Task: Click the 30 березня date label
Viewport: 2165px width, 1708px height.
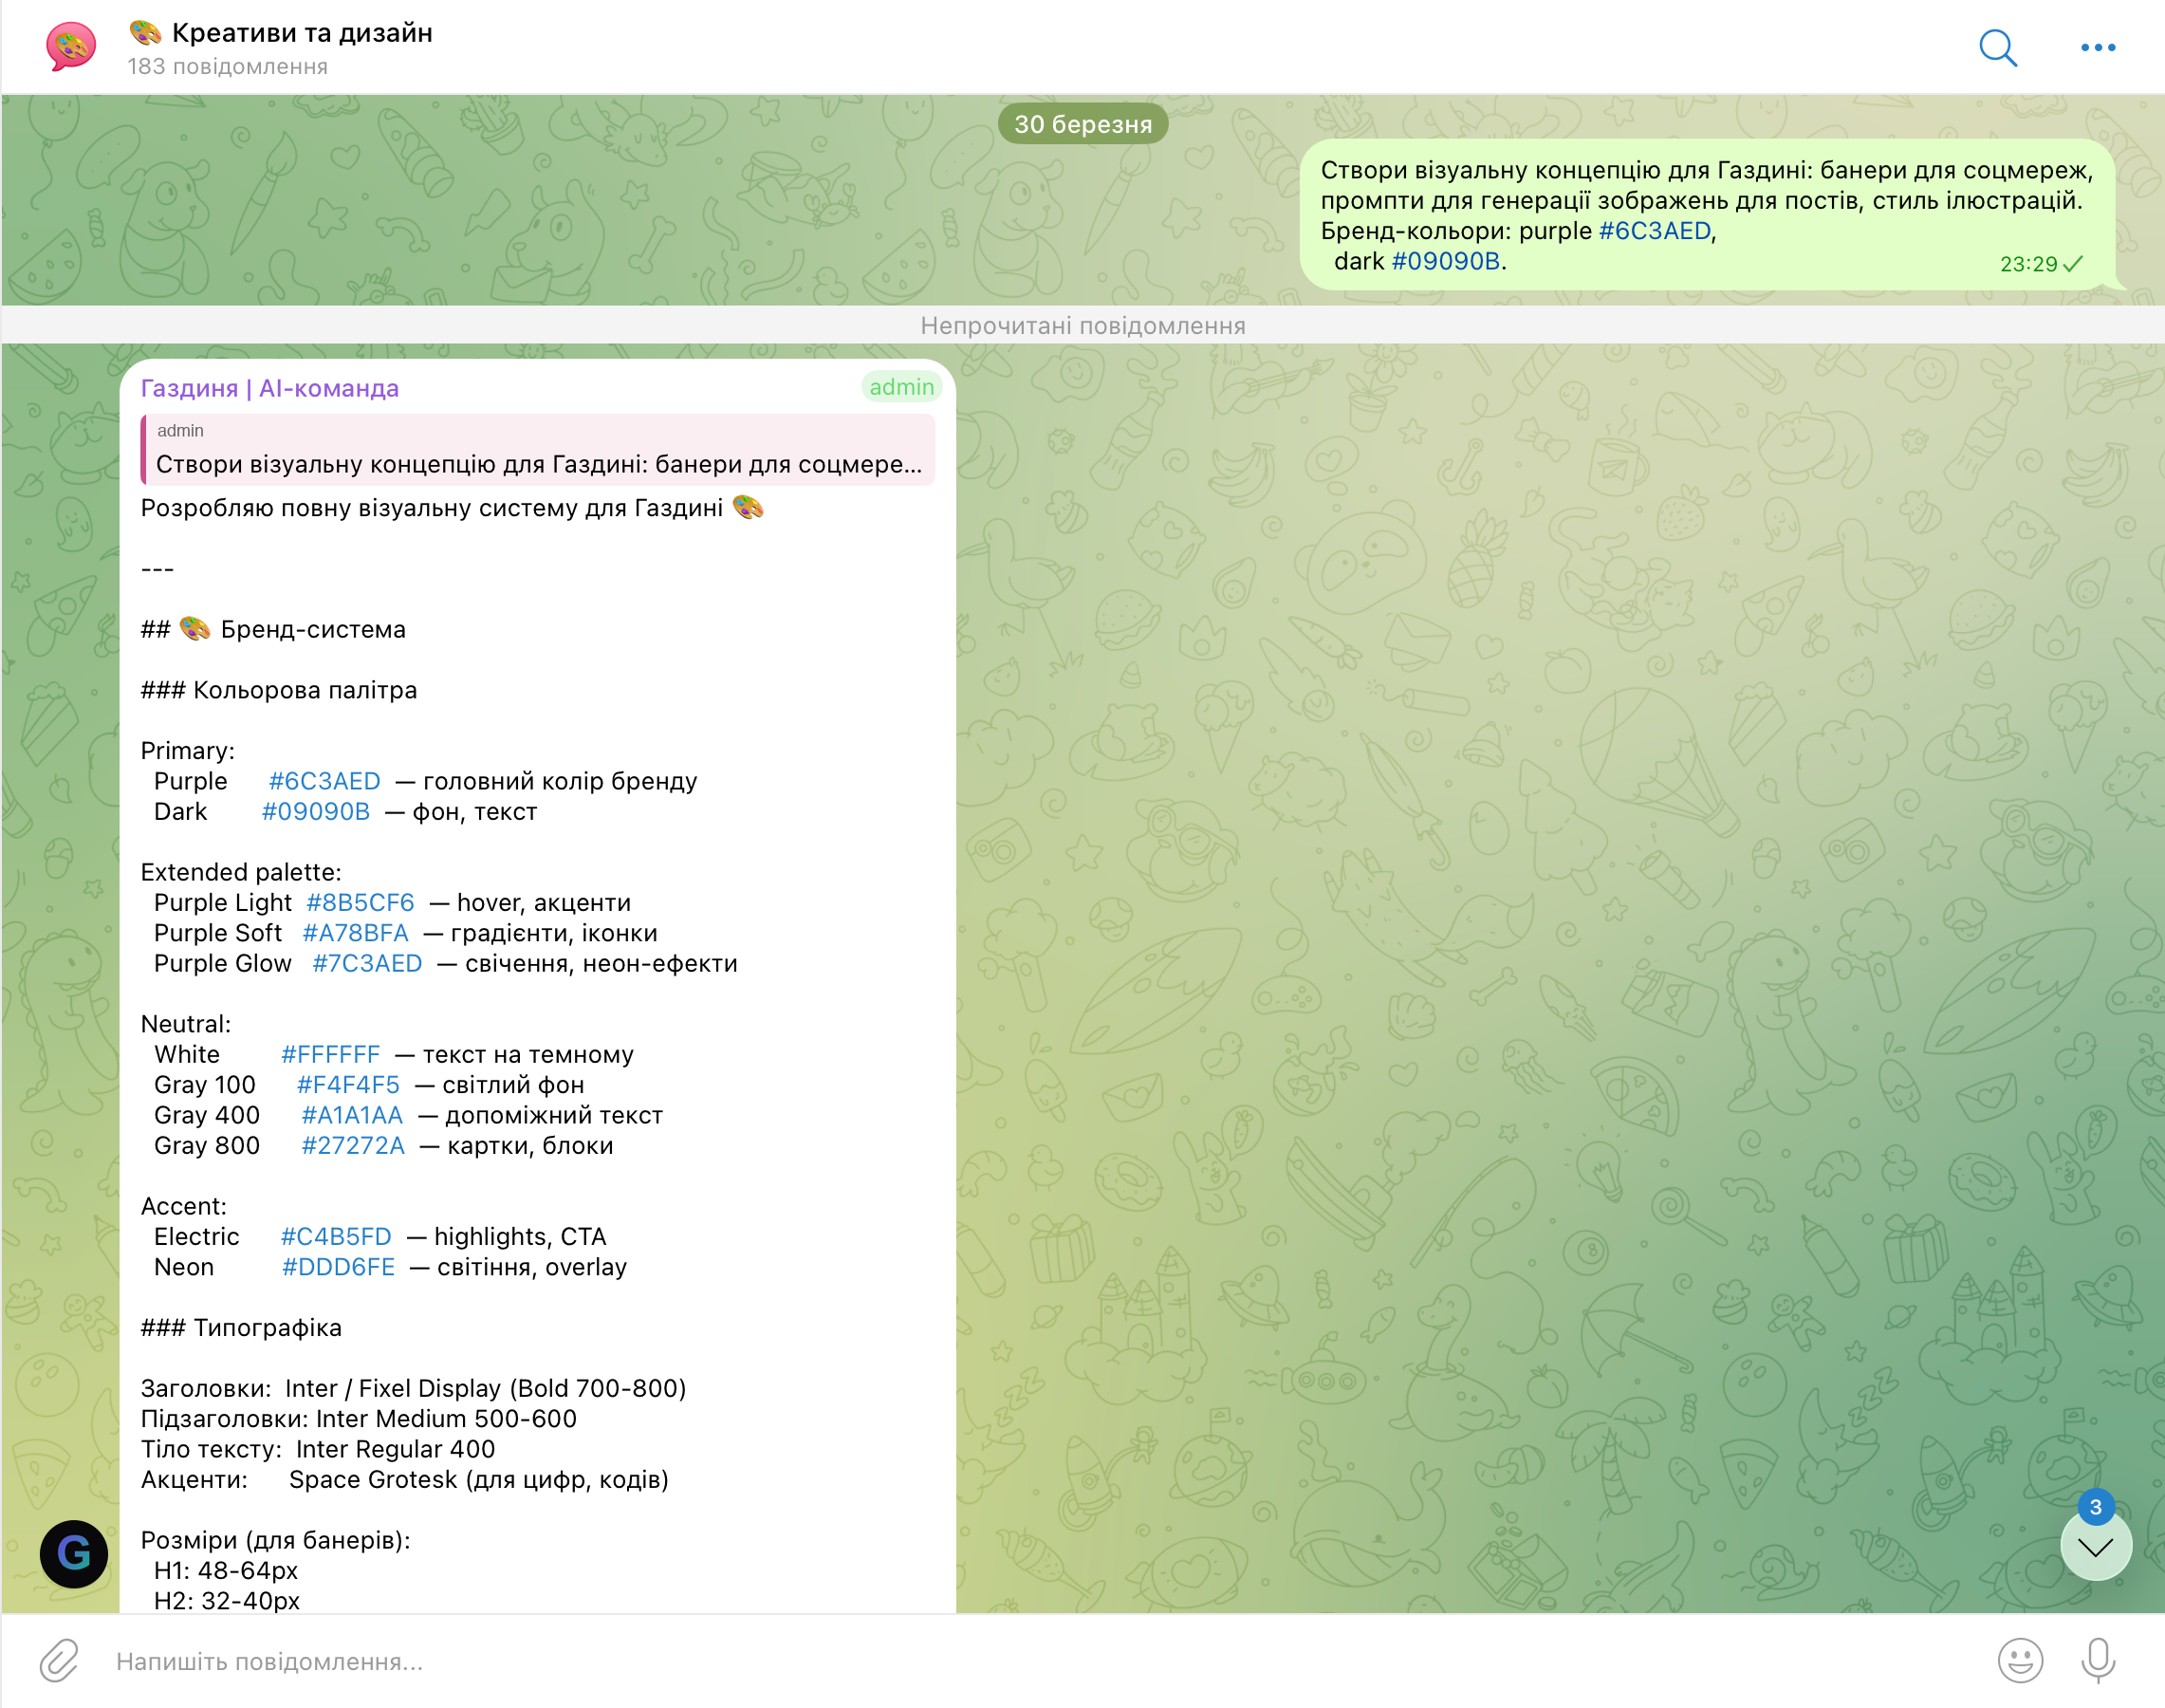Action: (1082, 124)
